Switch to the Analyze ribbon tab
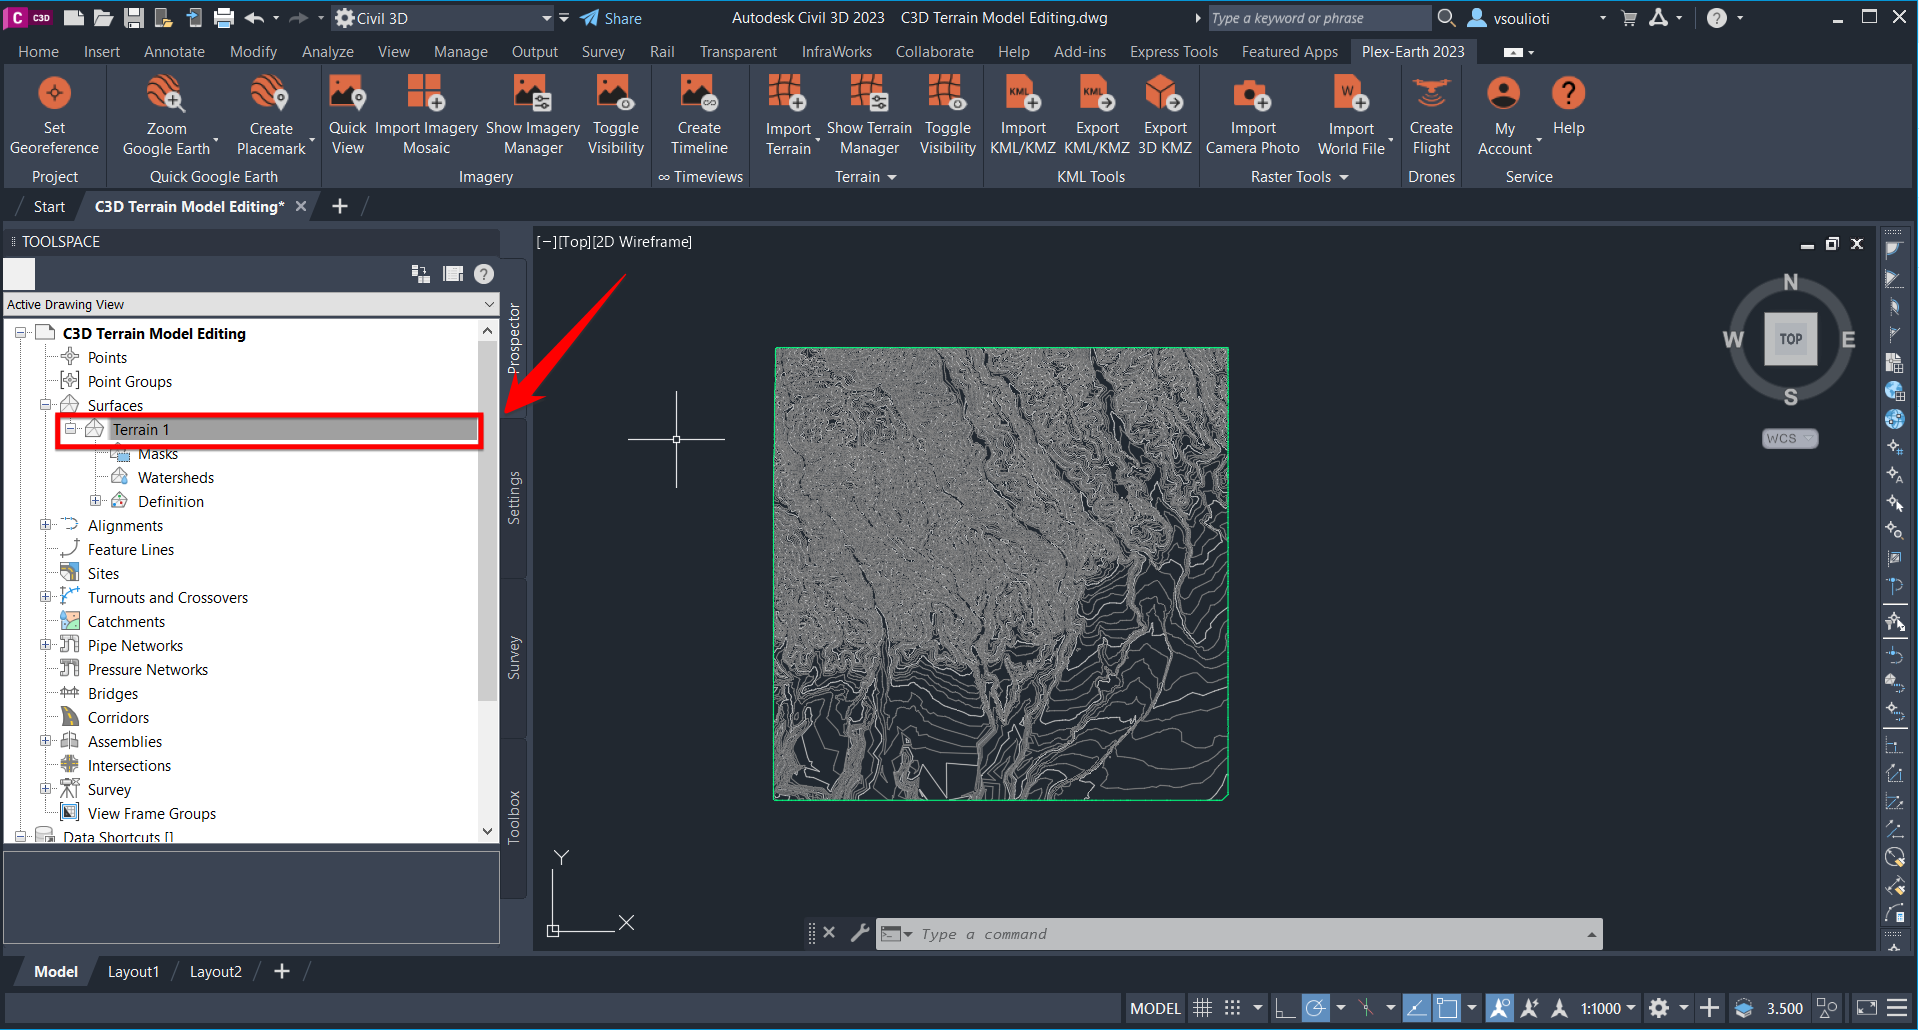 [x=328, y=52]
